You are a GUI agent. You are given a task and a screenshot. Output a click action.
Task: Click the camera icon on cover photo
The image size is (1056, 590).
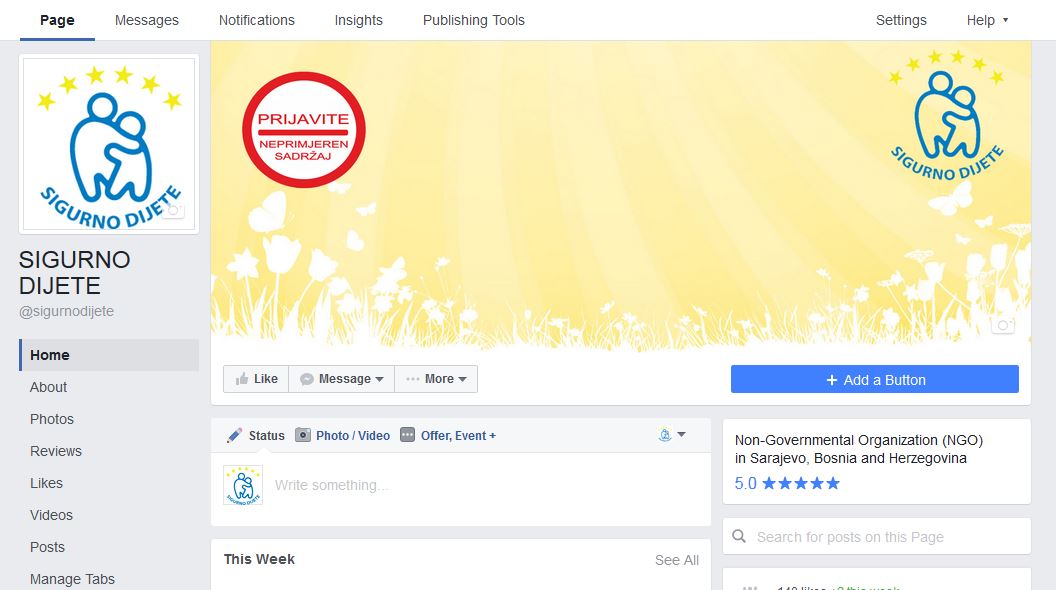click(x=1002, y=325)
